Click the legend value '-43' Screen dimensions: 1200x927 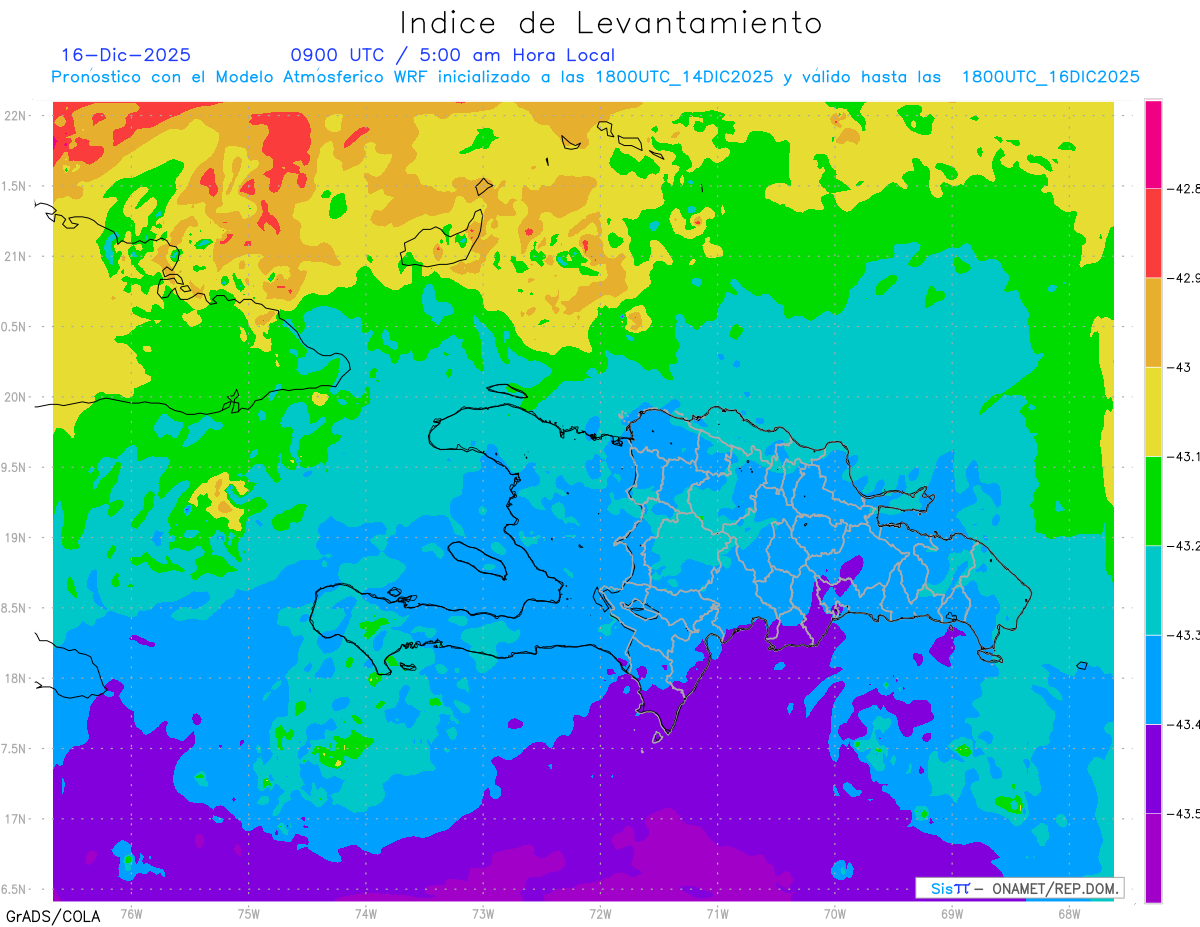pyautogui.click(x=1178, y=367)
